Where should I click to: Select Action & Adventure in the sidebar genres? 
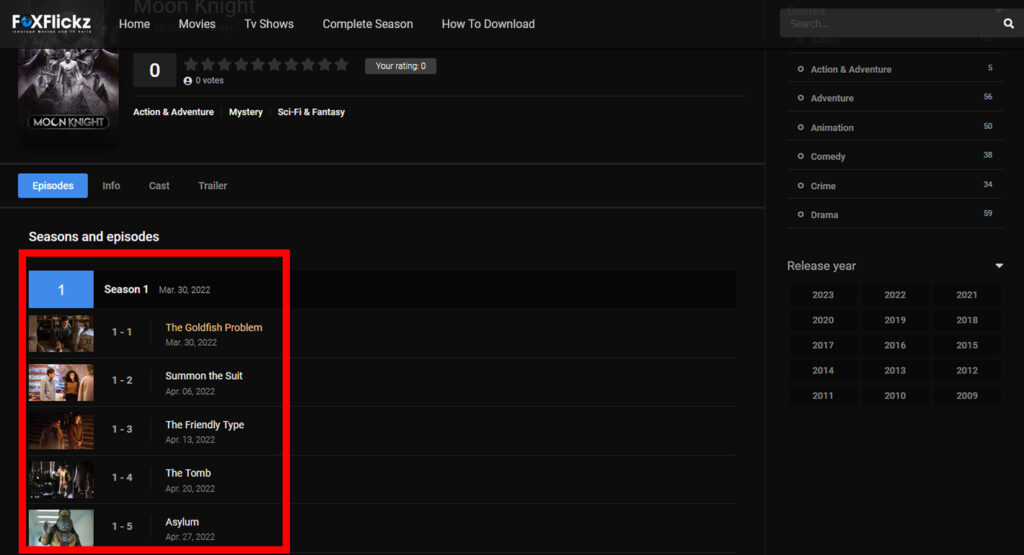coord(851,69)
